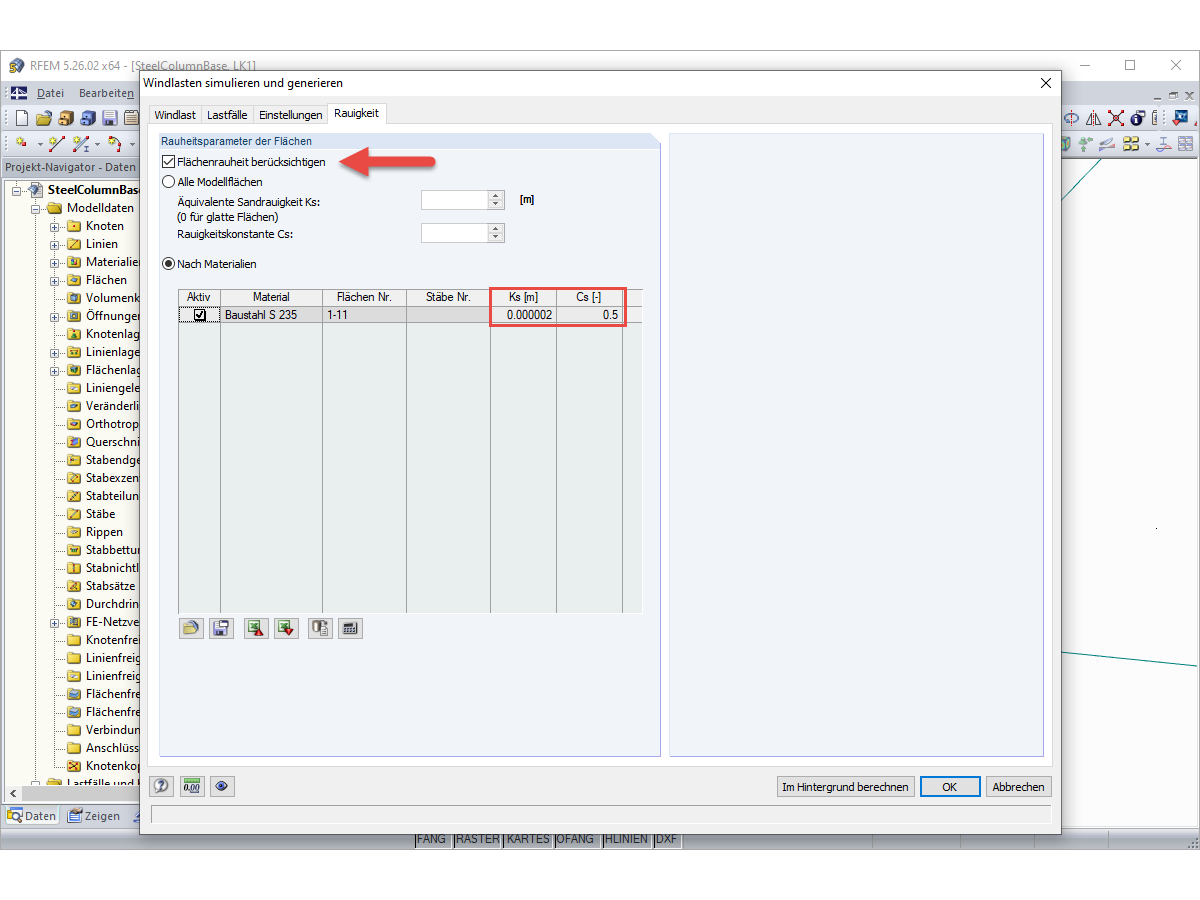
Task: Collapse the SteelColumnBase root node
Action: coord(17,190)
